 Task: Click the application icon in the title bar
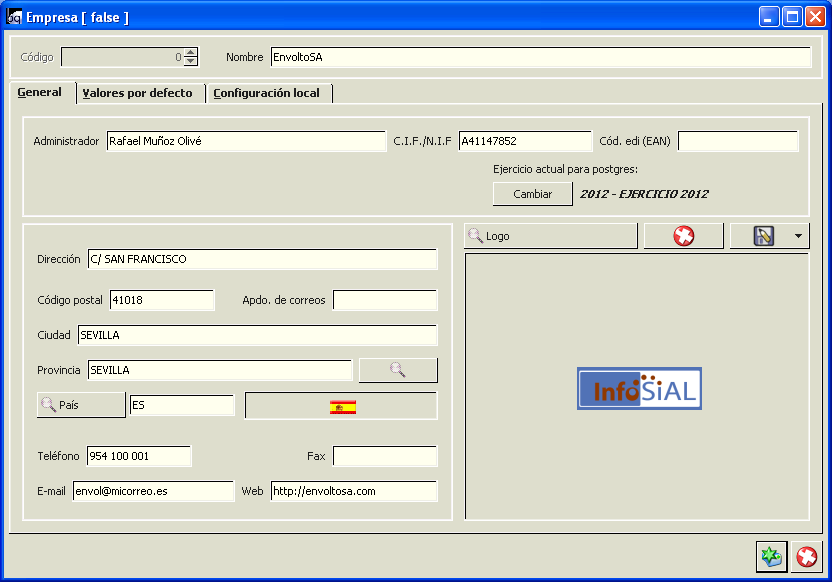coord(14,18)
